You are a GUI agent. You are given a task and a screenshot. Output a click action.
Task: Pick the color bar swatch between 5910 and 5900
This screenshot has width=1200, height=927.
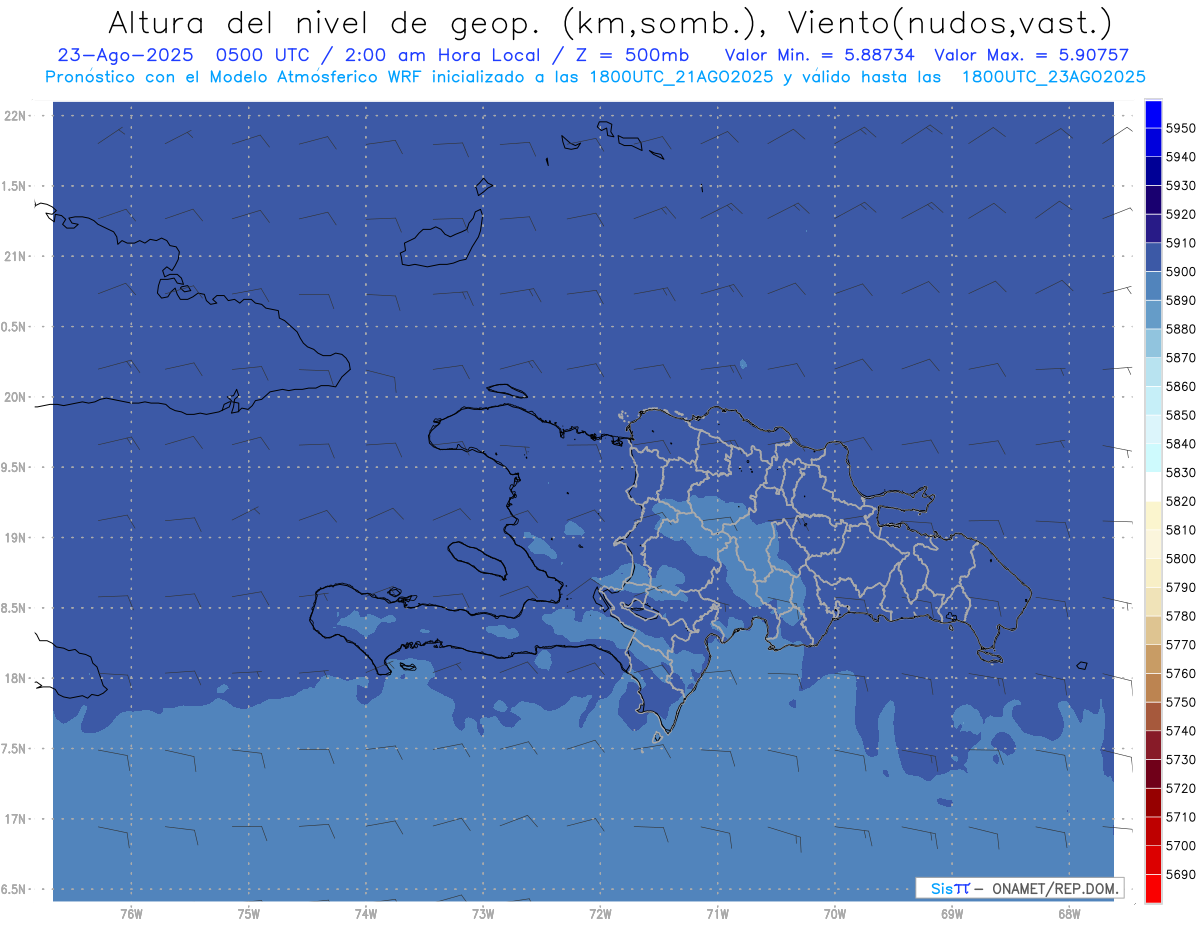click(1153, 257)
